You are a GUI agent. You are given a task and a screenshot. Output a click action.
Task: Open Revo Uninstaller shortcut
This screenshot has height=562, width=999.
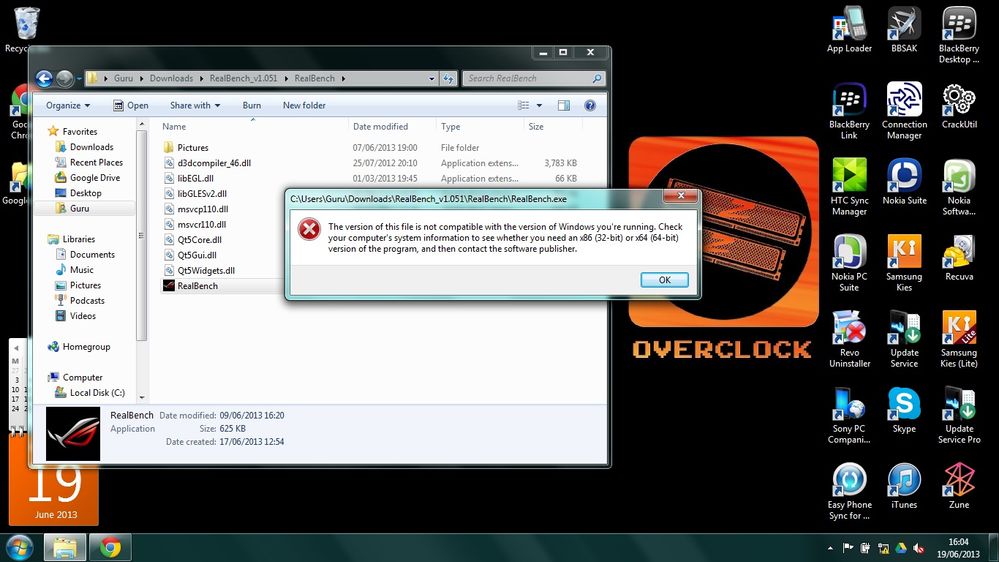(849, 338)
